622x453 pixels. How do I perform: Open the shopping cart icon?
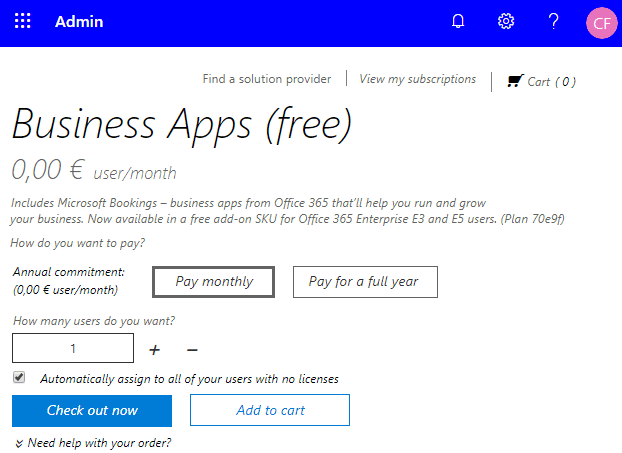(x=515, y=81)
